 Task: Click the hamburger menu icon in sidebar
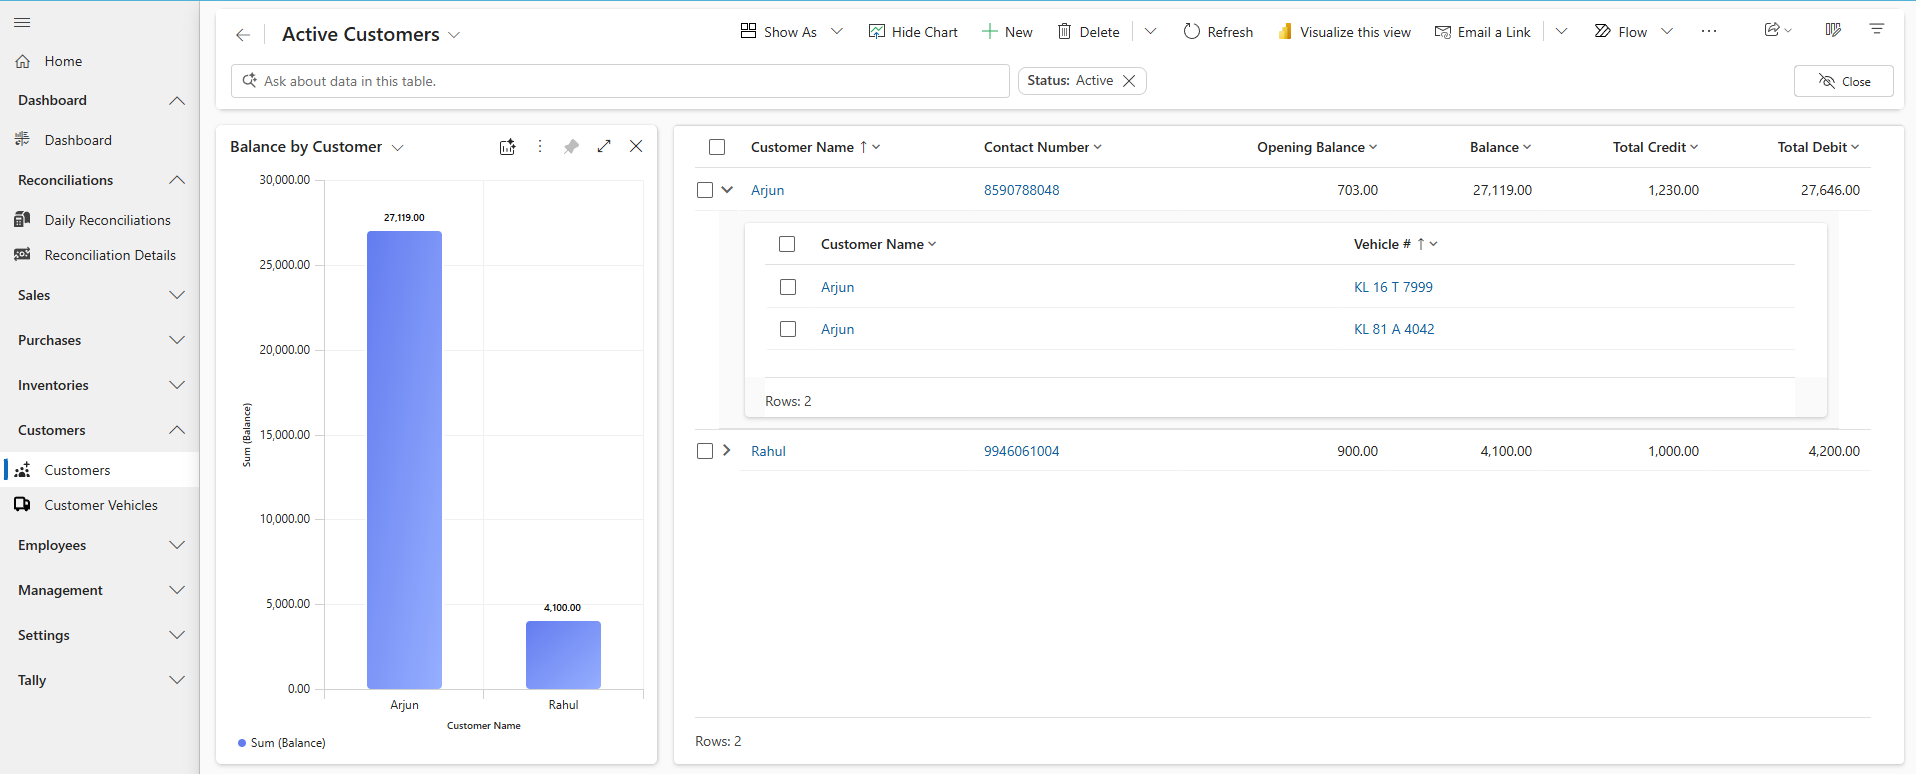(x=22, y=22)
